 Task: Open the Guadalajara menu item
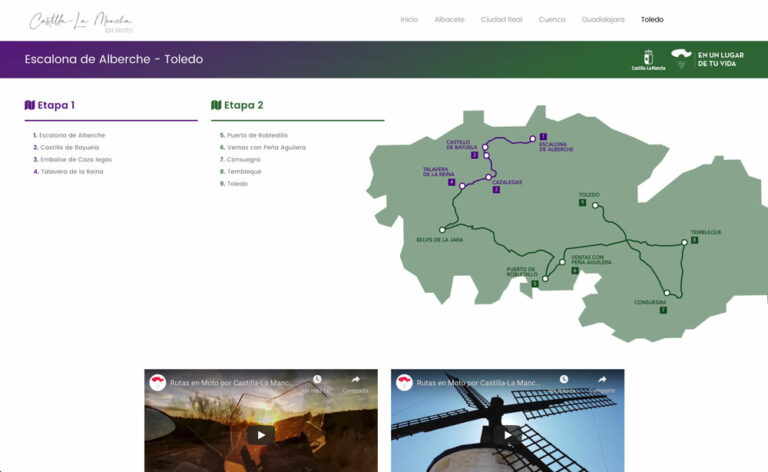tap(603, 20)
